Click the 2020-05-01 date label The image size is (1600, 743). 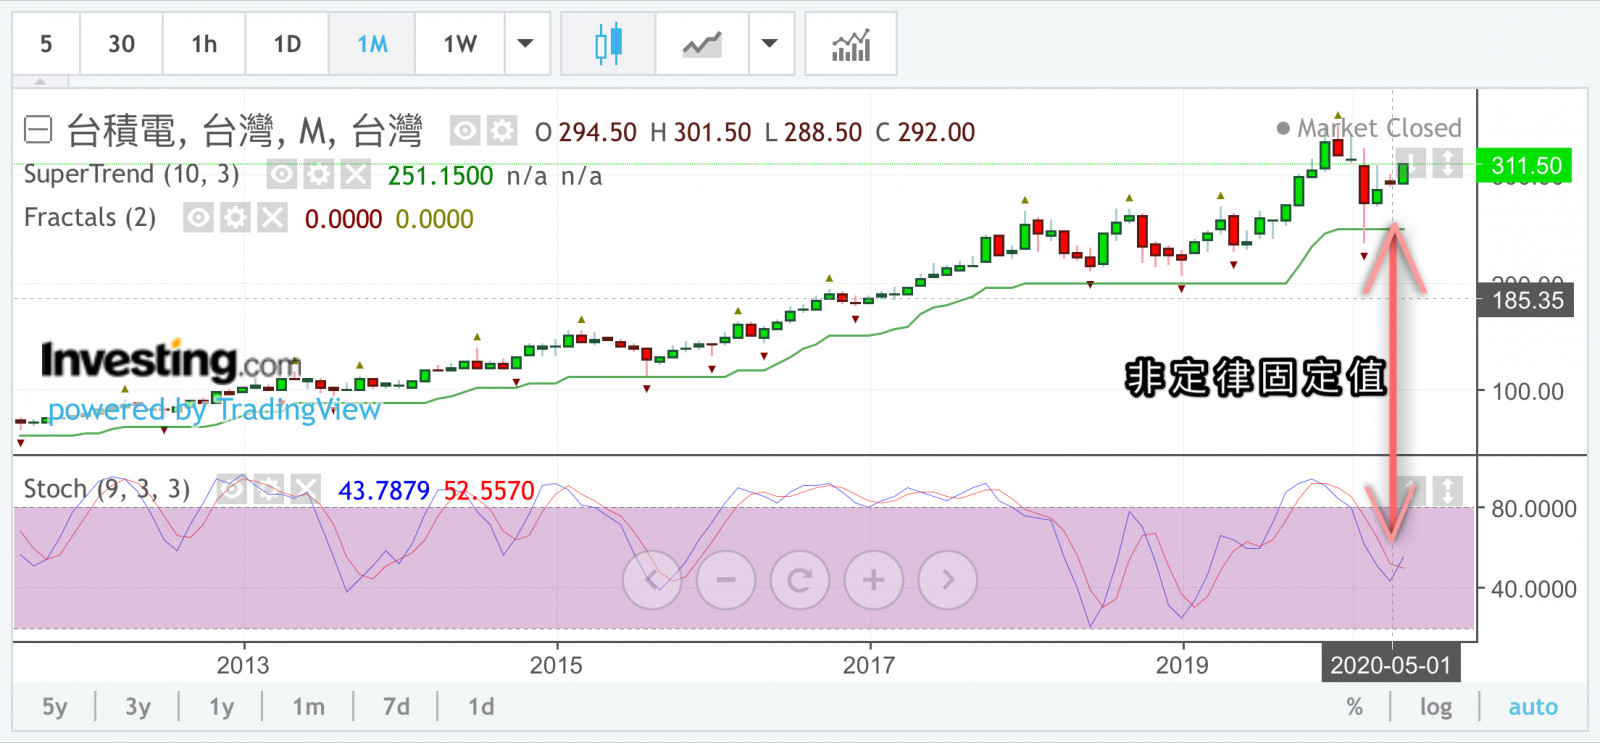(x=1390, y=665)
